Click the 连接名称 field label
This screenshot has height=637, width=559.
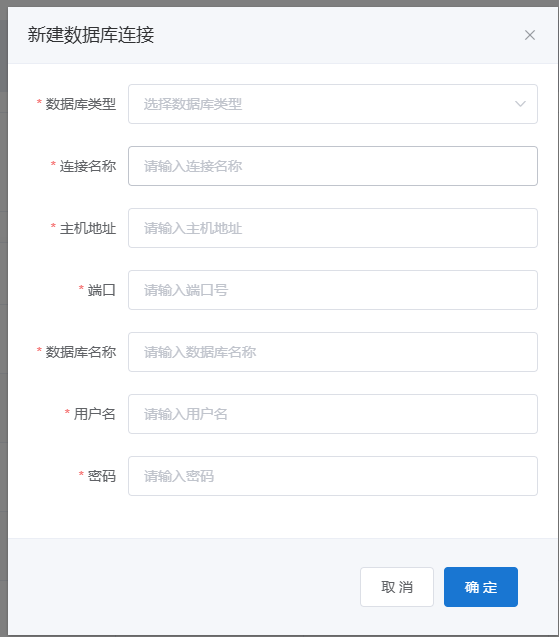88,166
